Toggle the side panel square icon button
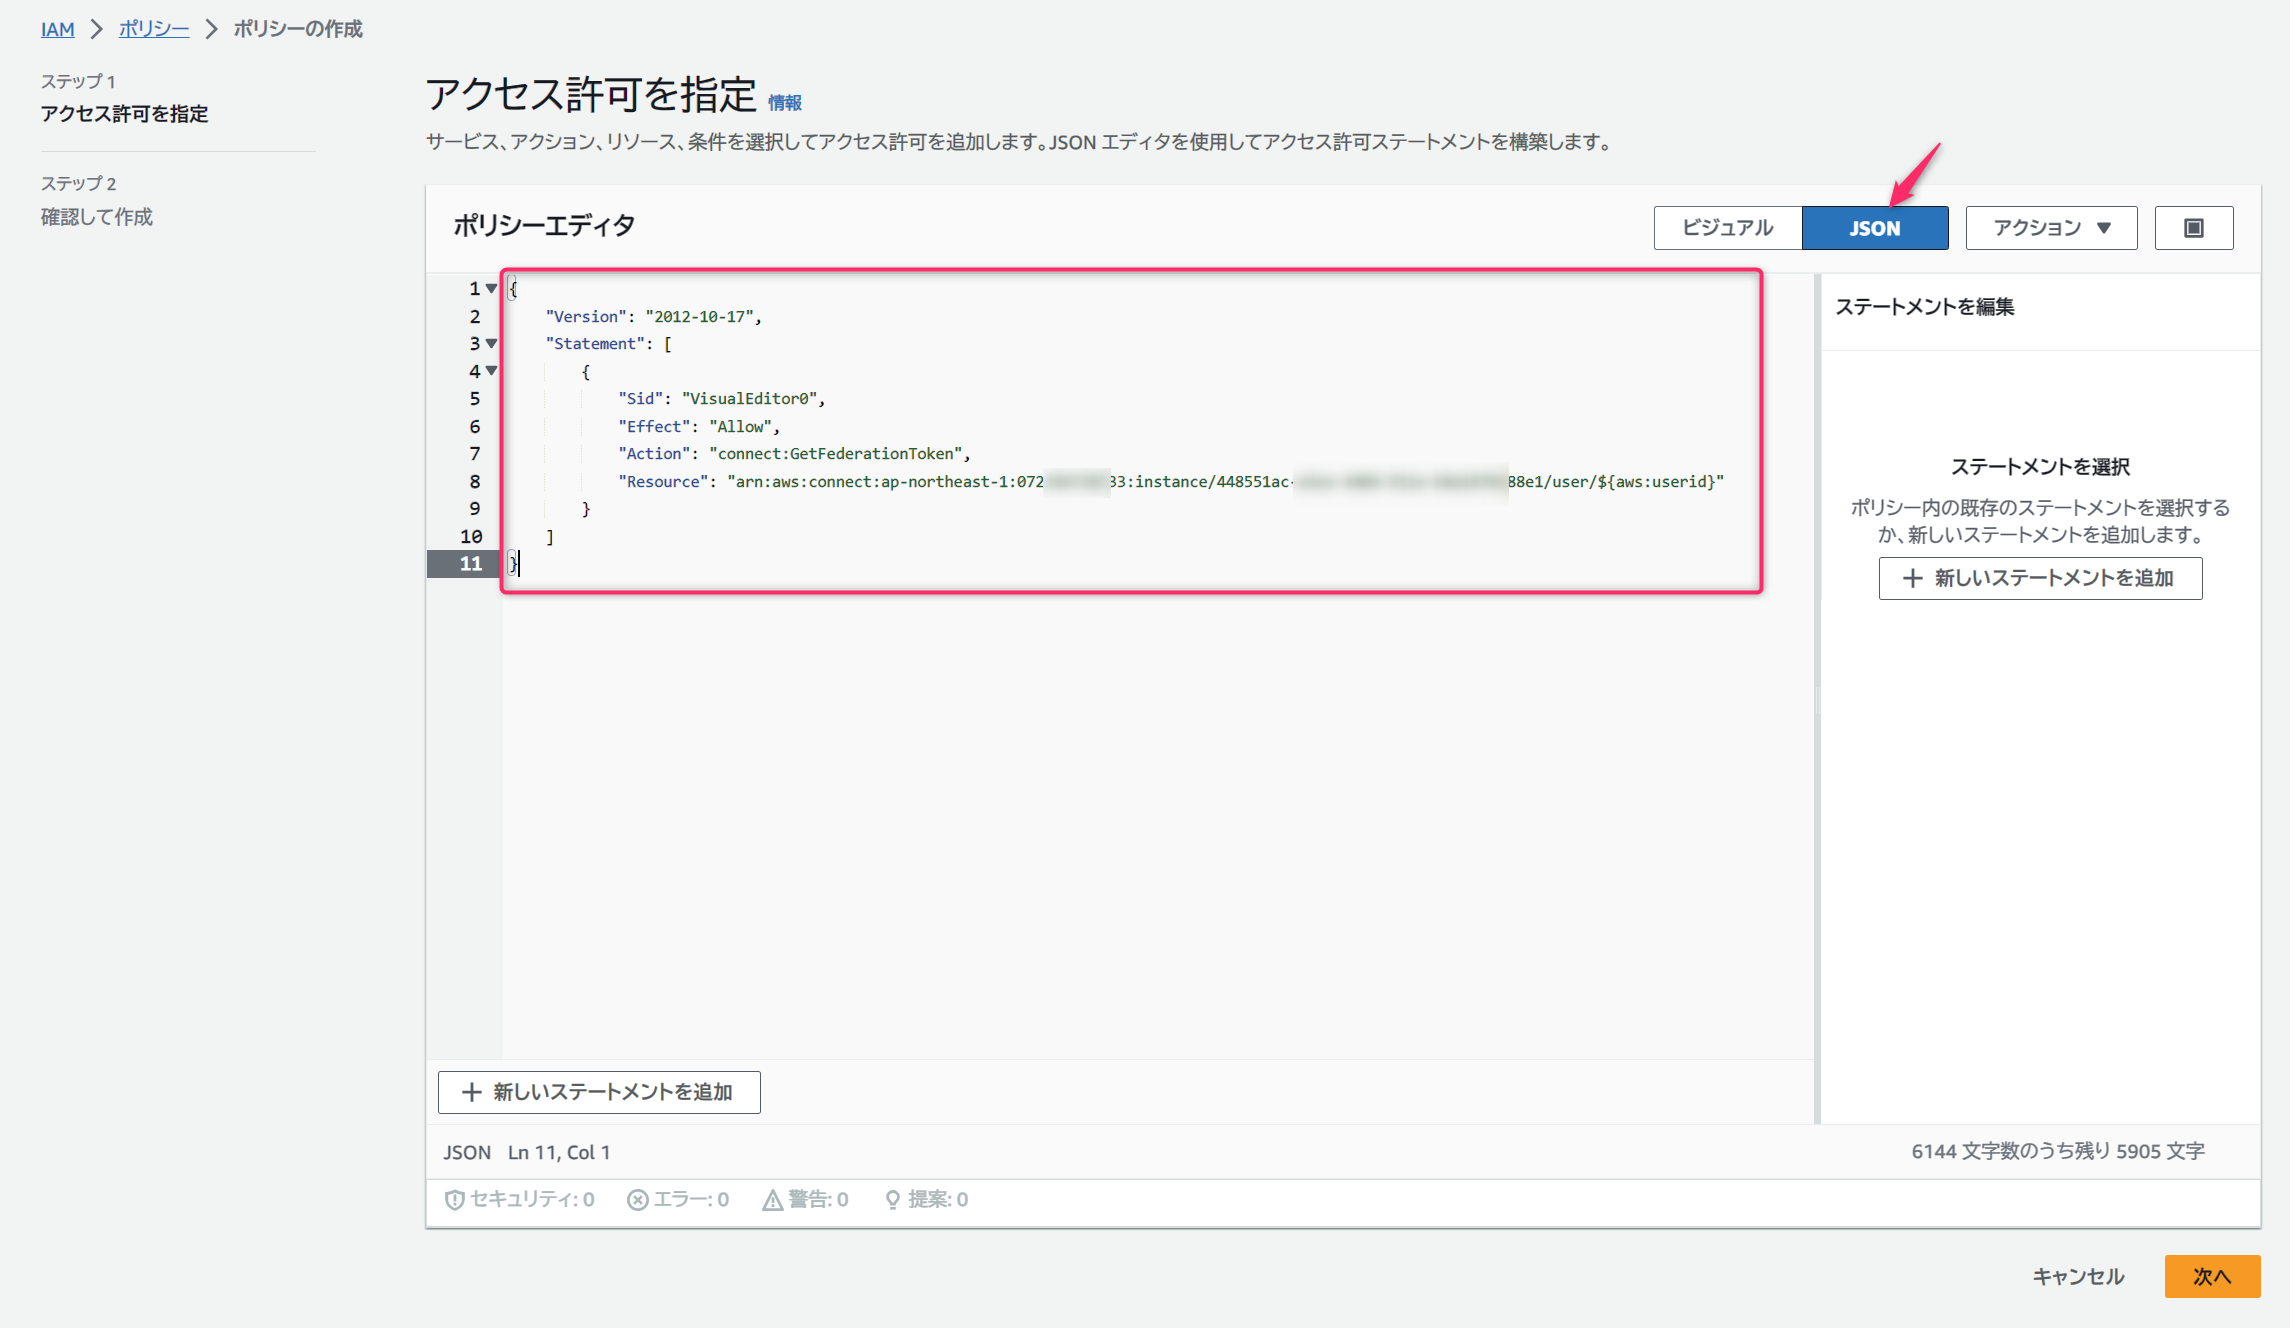This screenshot has width=2290, height=1328. [x=2194, y=228]
